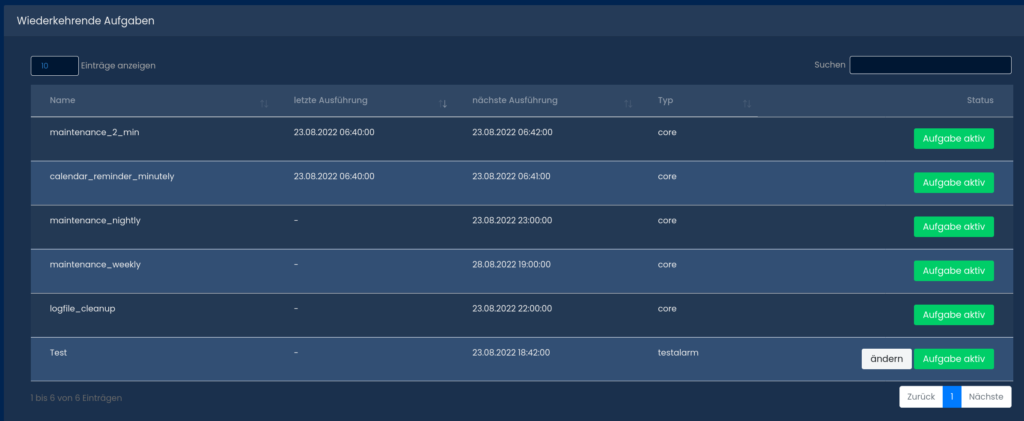Click the Nächste pagination button
Image resolution: width=1024 pixels, height=421 pixels.
click(985, 397)
